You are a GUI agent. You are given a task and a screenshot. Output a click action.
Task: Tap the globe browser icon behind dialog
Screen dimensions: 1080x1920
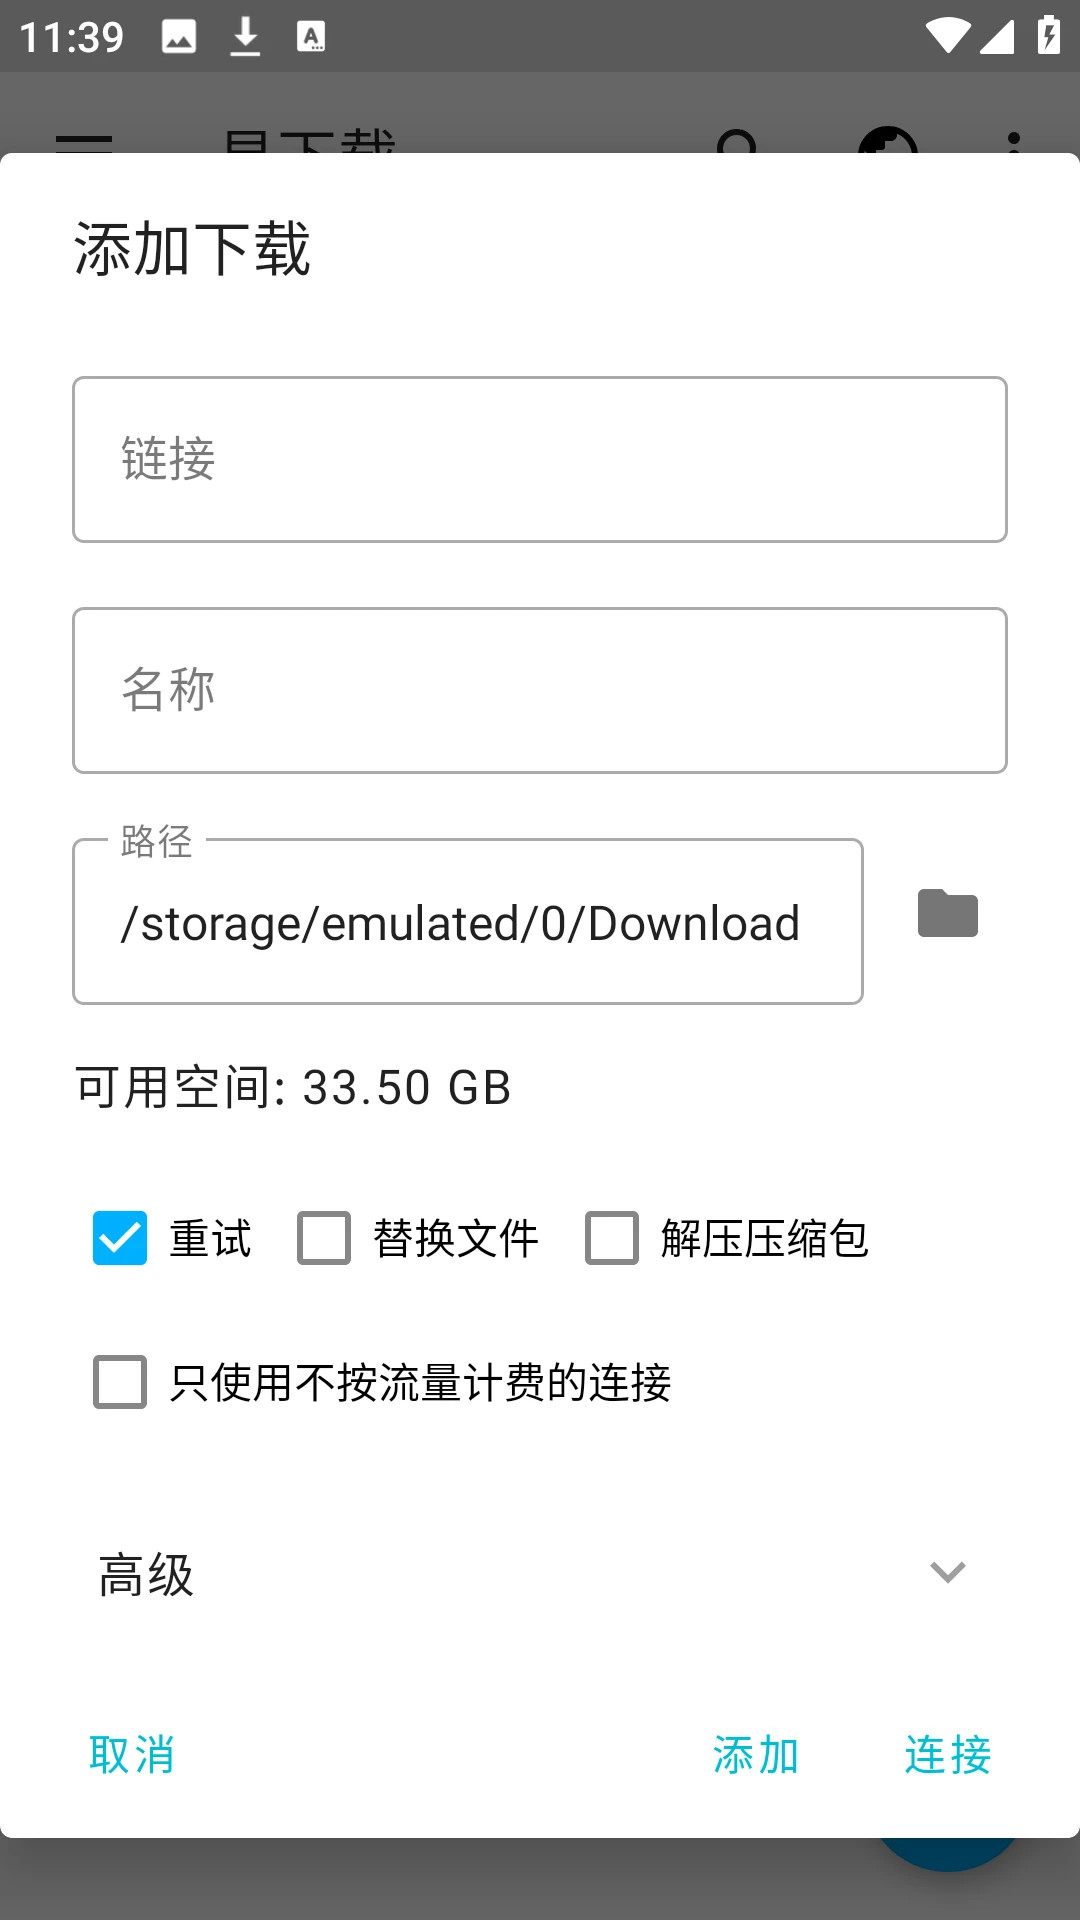(888, 142)
